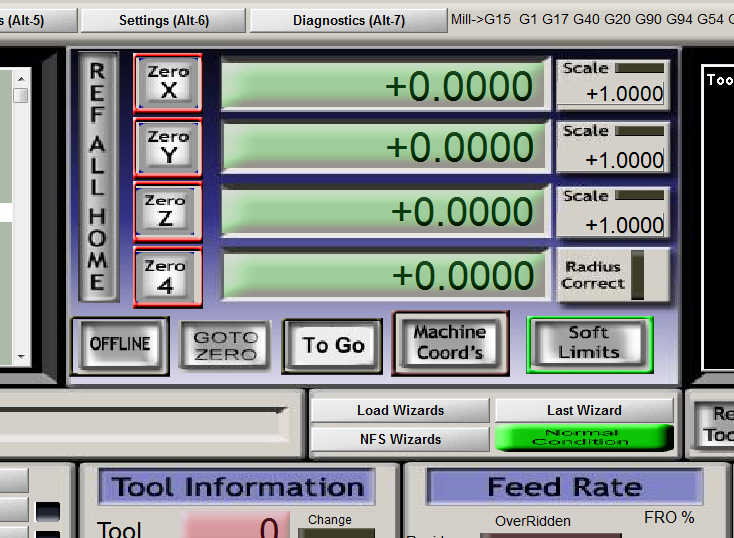This screenshot has width=734, height=538.
Task: Click the Radius Correct button
Action: pyautogui.click(x=613, y=275)
